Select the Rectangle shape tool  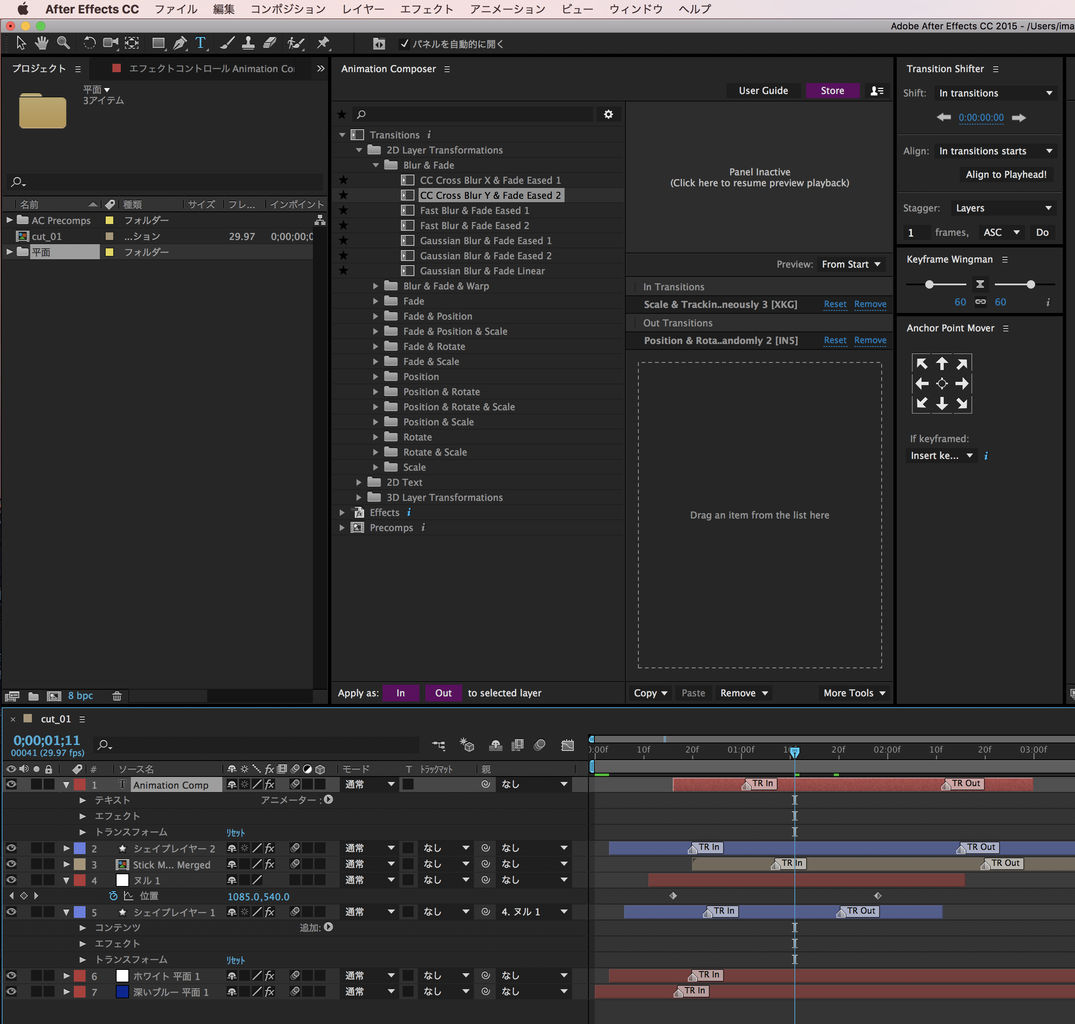pos(158,43)
